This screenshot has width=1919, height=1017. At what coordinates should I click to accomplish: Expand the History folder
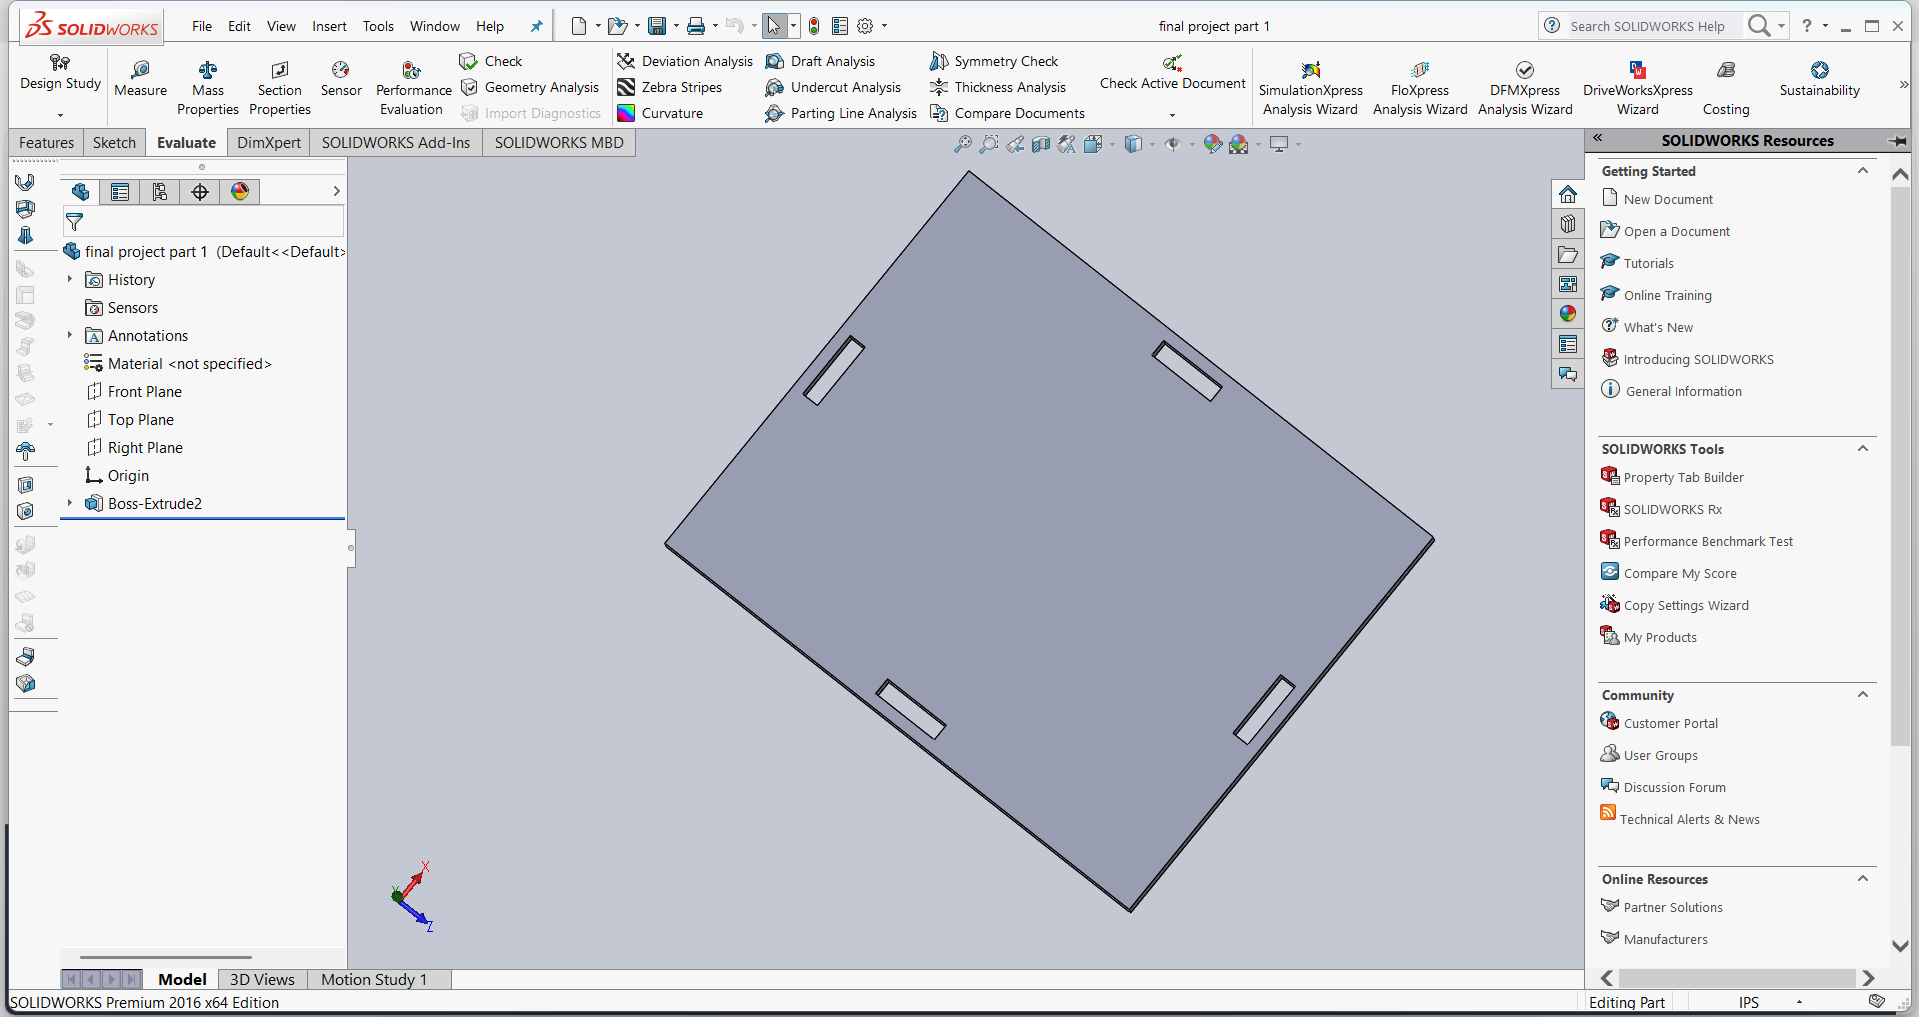point(69,279)
